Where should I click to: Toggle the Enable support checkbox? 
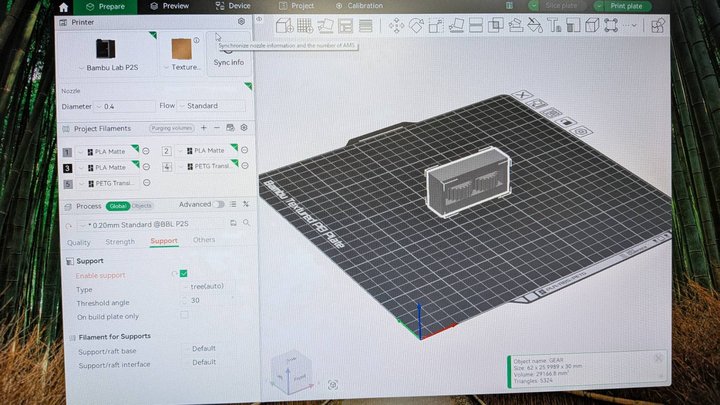(x=184, y=274)
